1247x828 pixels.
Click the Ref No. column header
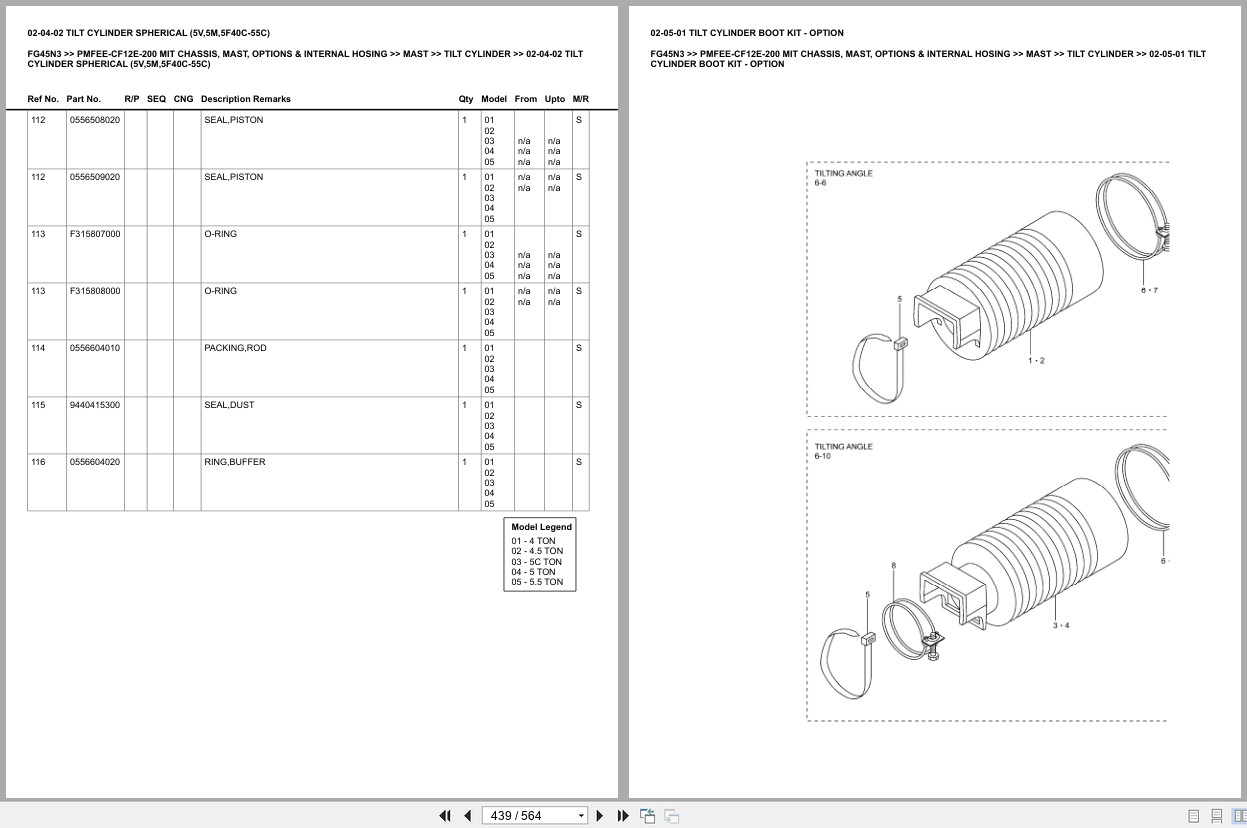tap(43, 99)
